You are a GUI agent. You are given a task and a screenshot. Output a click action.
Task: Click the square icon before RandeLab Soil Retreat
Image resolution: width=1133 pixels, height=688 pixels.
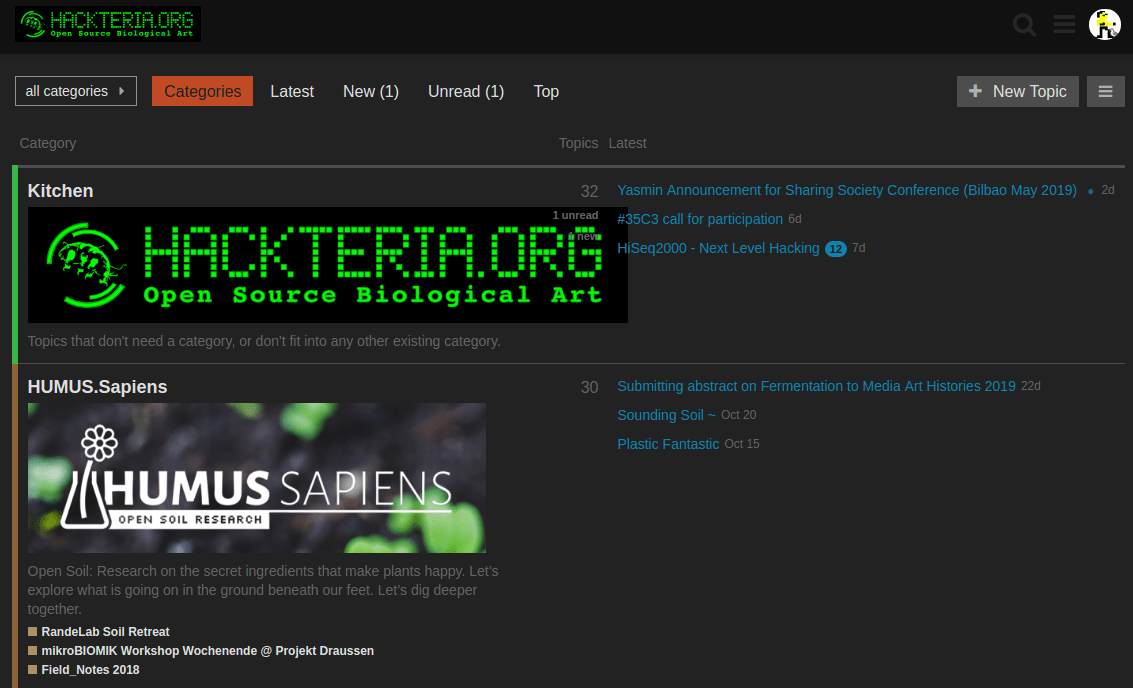click(x=33, y=631)
